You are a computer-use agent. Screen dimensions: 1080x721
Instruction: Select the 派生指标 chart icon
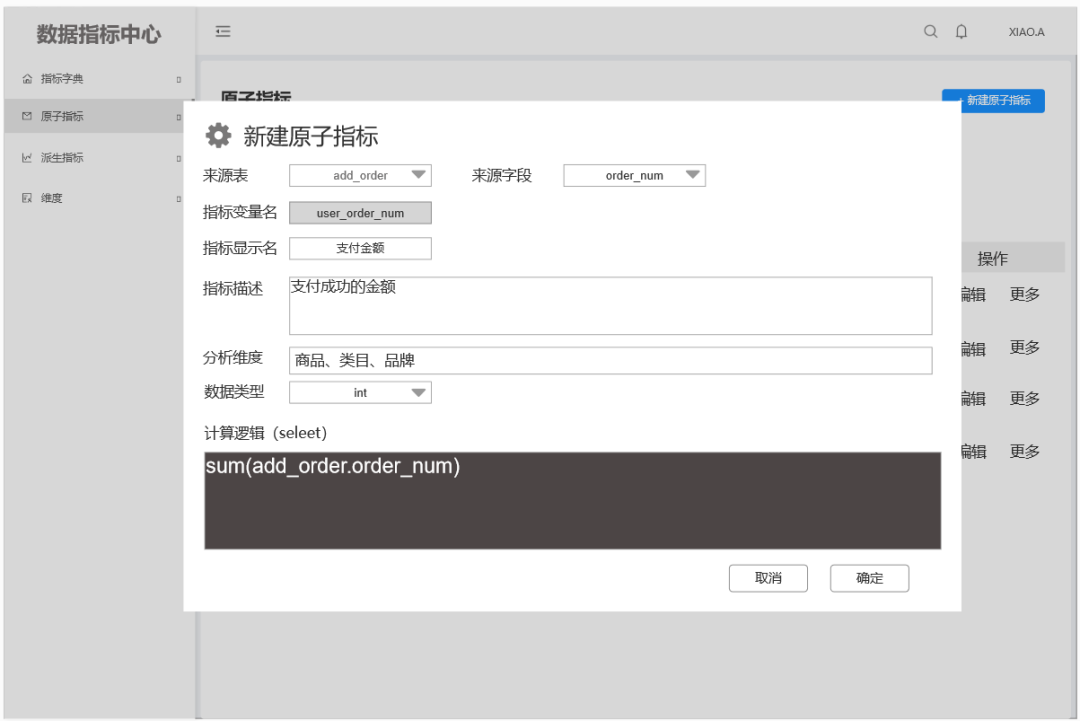tap(25, 157)
